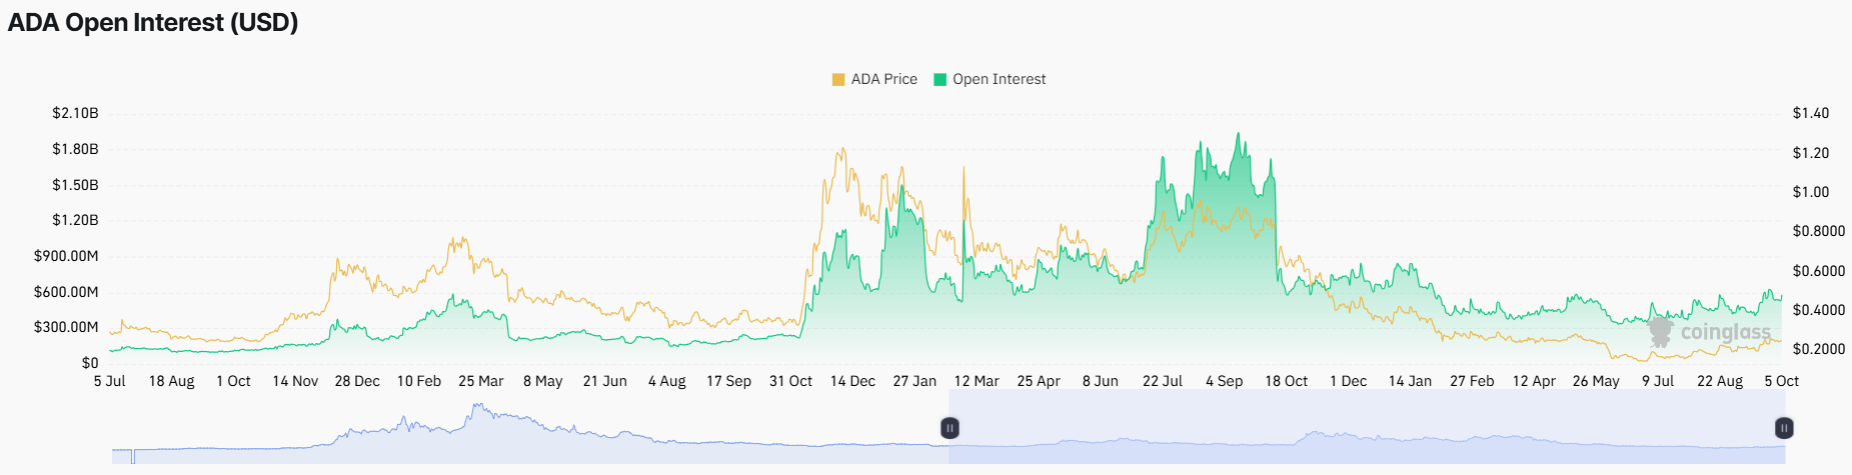Click the 31 Oct date label
The height and width of the screenshot is (475, 1852).
[791, 381]
